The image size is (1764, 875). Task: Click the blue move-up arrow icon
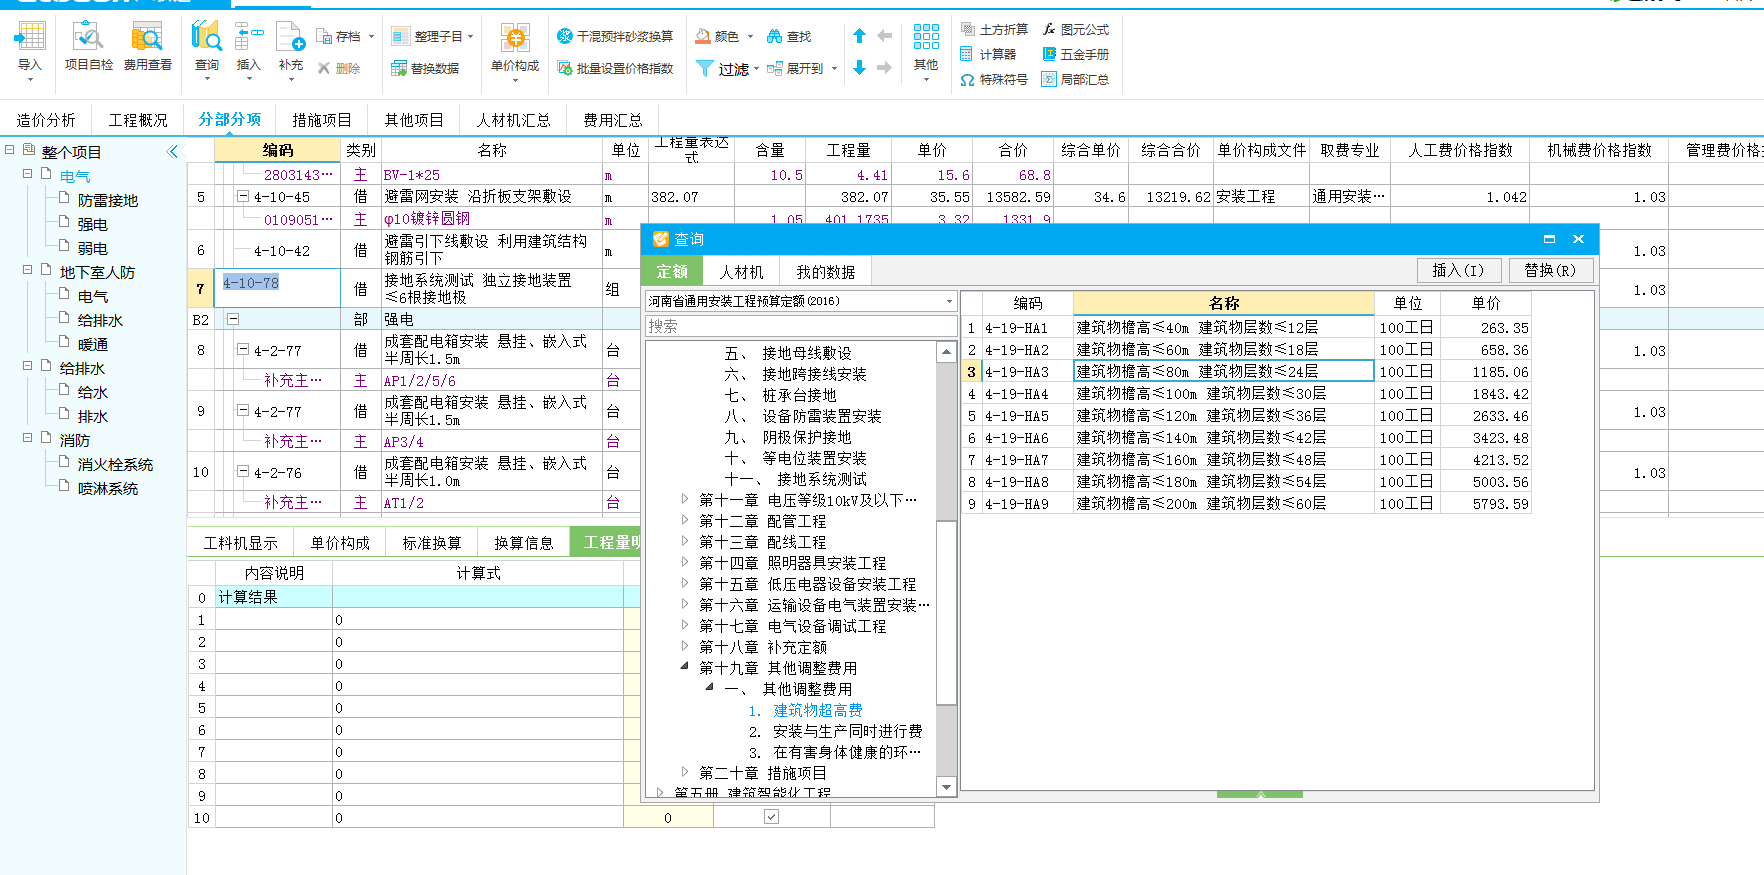pyautogui.click(x=859, y=36)
